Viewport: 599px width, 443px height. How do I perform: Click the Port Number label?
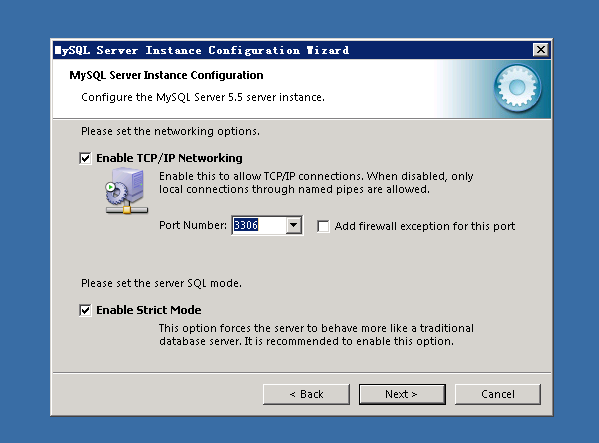(193, 225)
